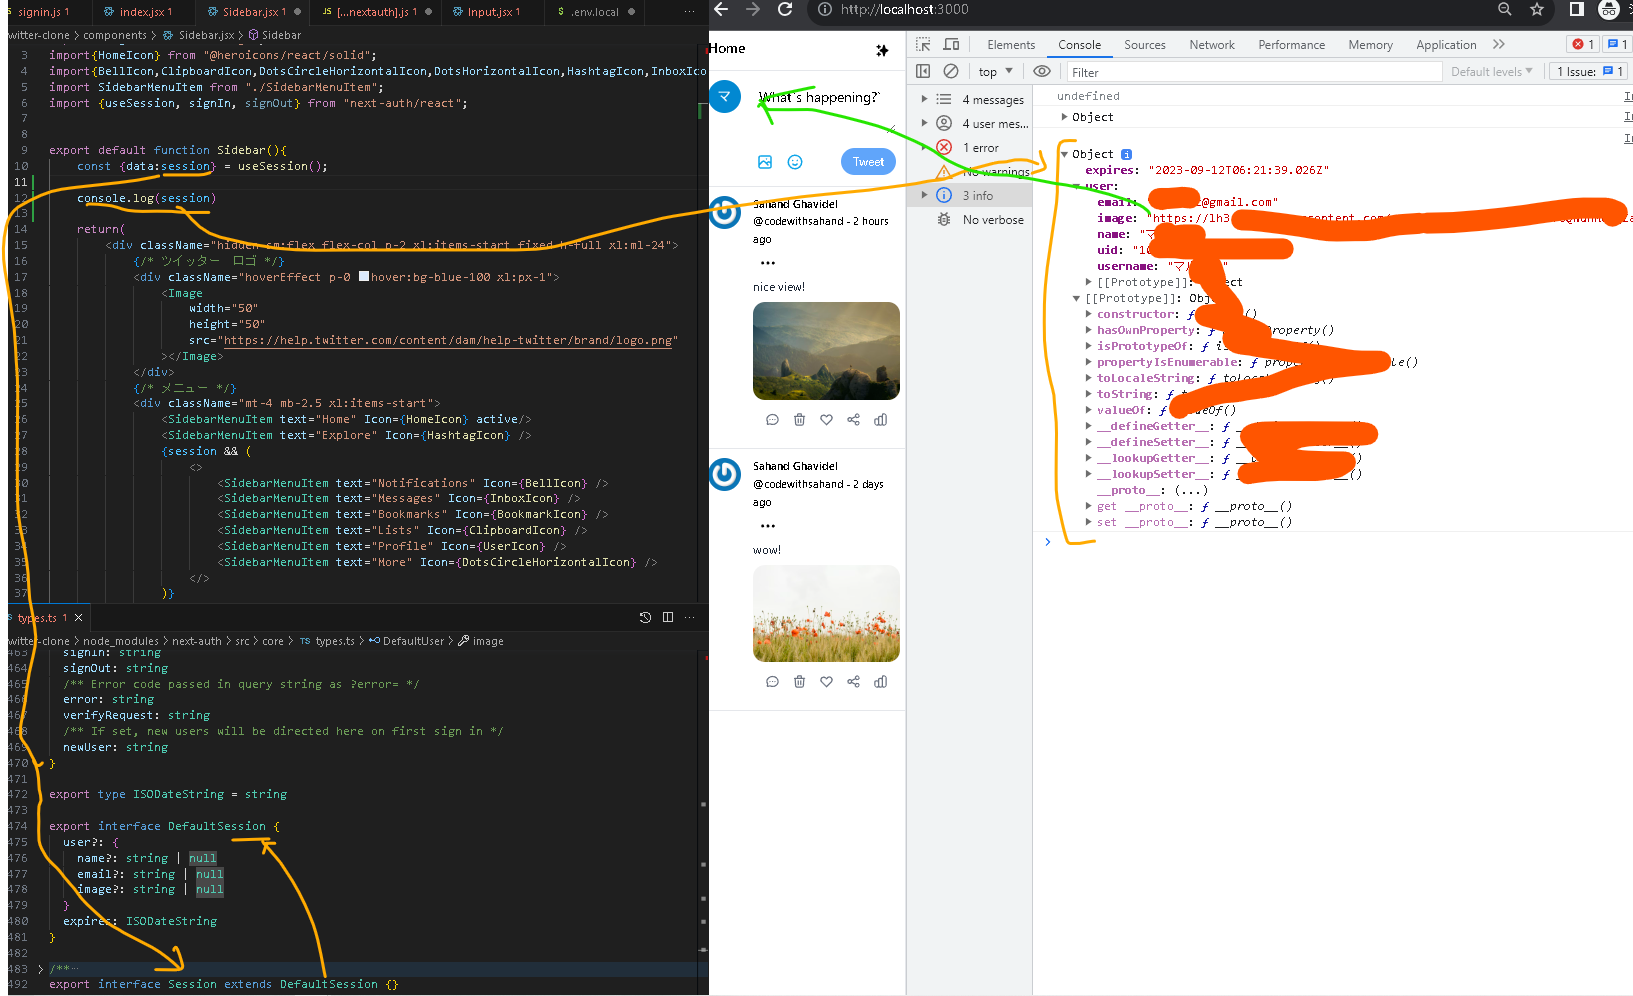Open stats chart icon on 'nice view!' post
This screenshot has width=1633, height=996.
(880, 420)
